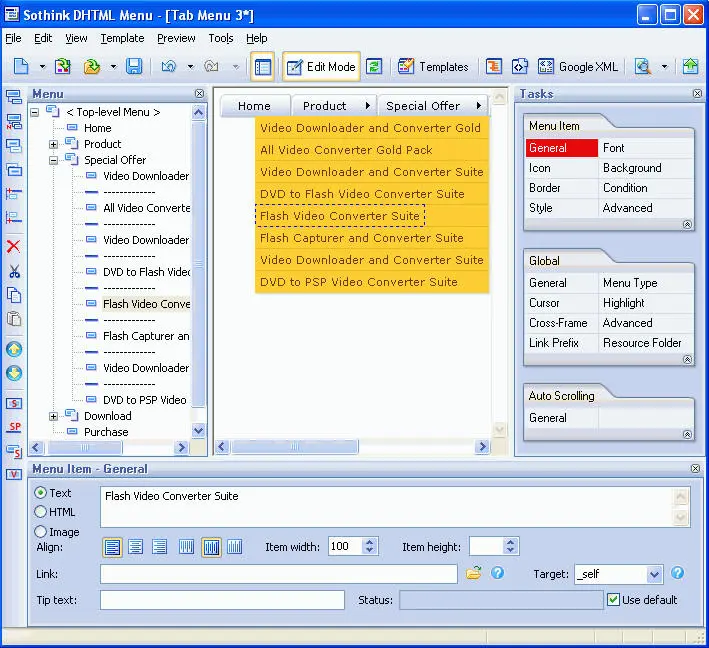
Task: Open Resource Folder under Global
Action: click(642, 343)
